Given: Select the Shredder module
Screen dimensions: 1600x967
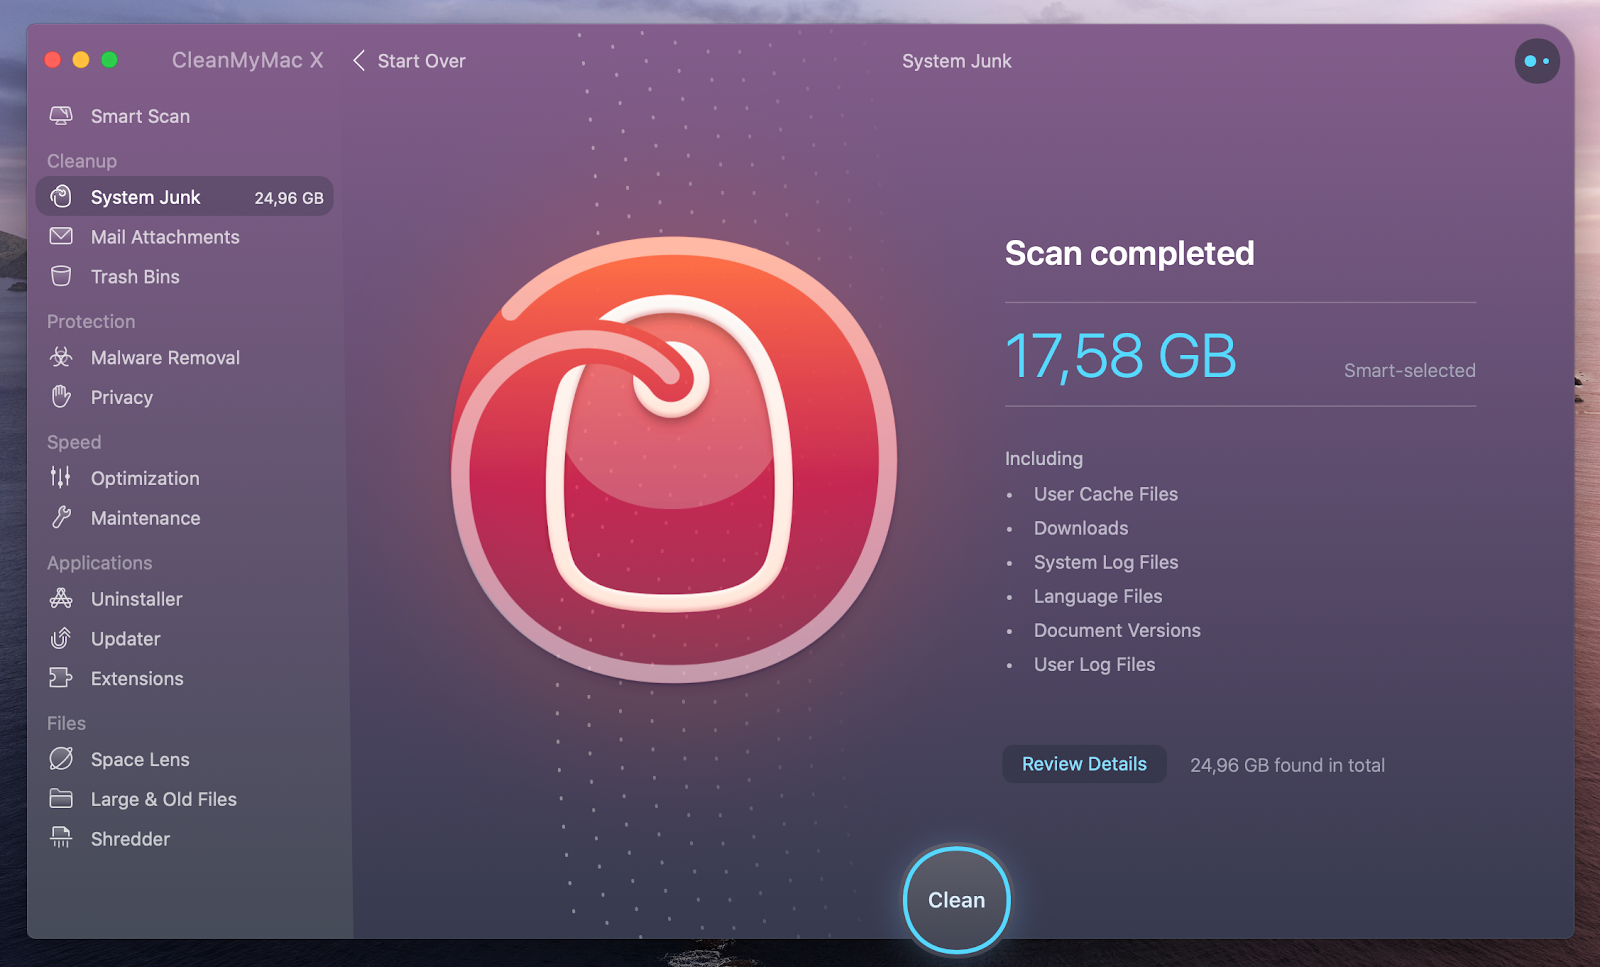Looking at the screenshot, I should [x=130, y=838].
